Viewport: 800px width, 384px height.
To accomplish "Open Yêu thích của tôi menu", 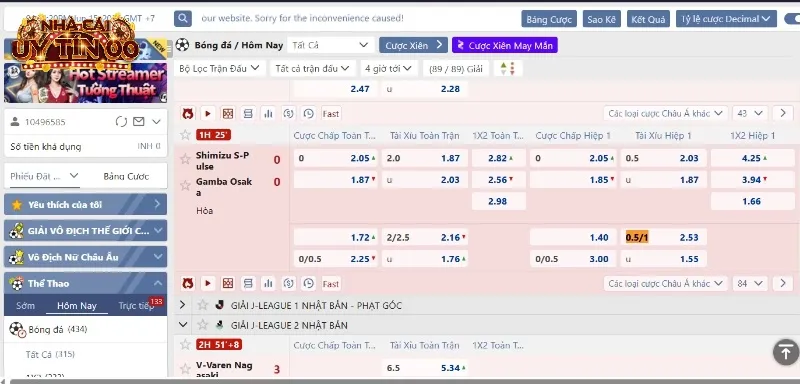I will pos(85,204).
